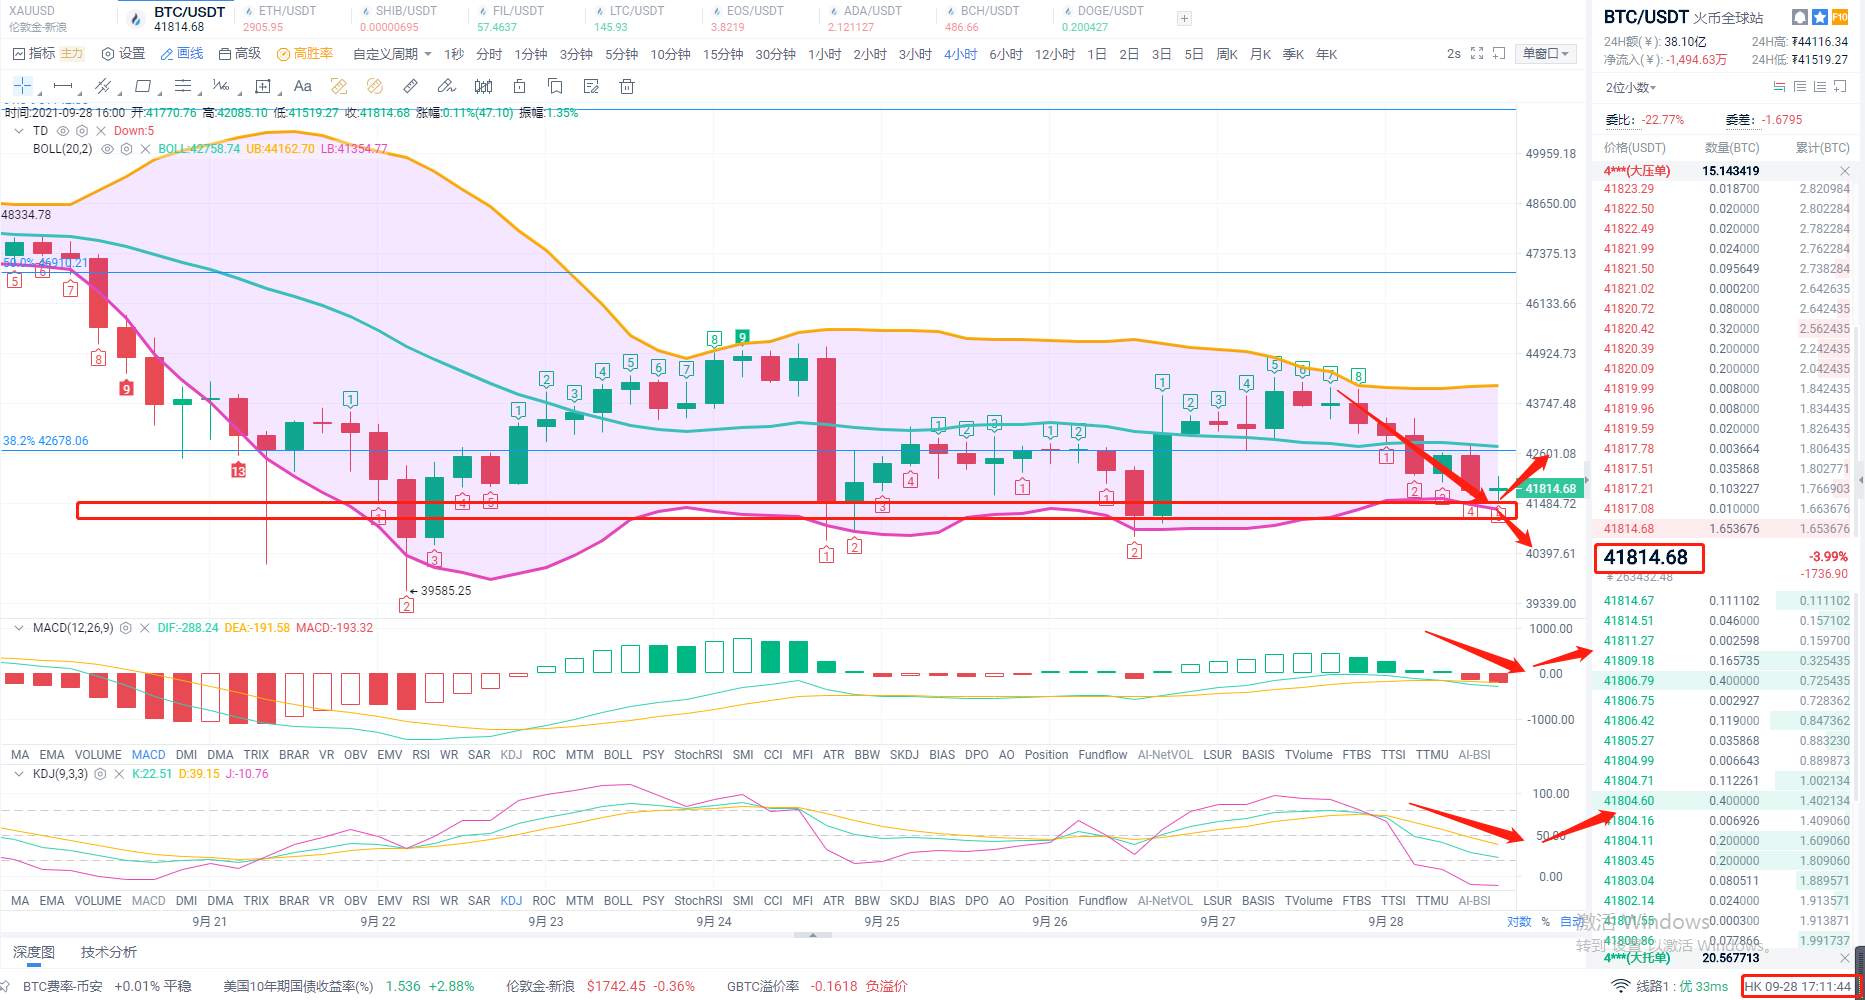
Task: Collapse the TD main indicator chevron
Action: click(x=19, y=131)
